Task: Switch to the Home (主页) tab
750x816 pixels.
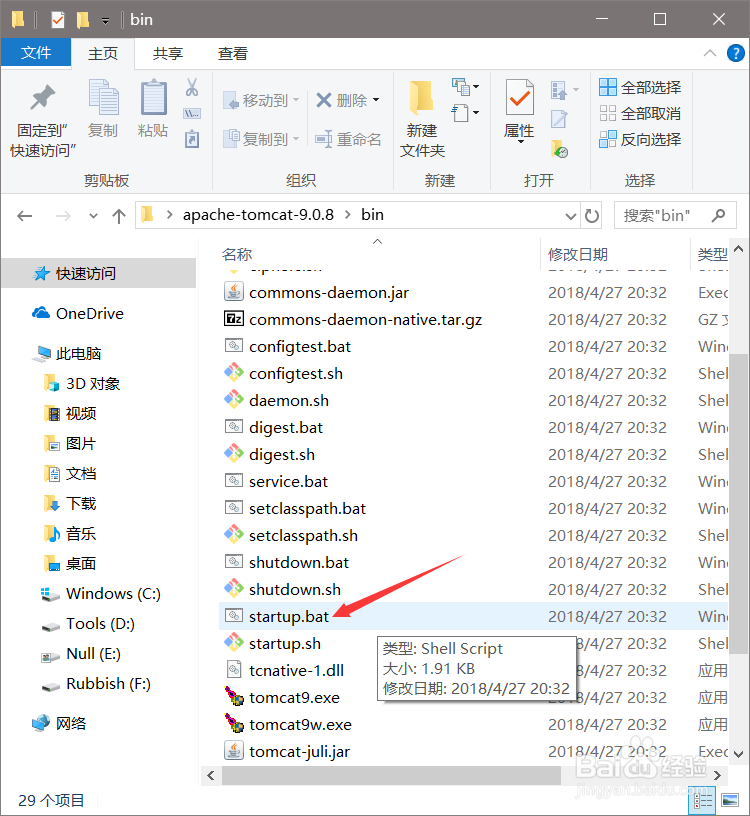Action: tap(103, 54)
